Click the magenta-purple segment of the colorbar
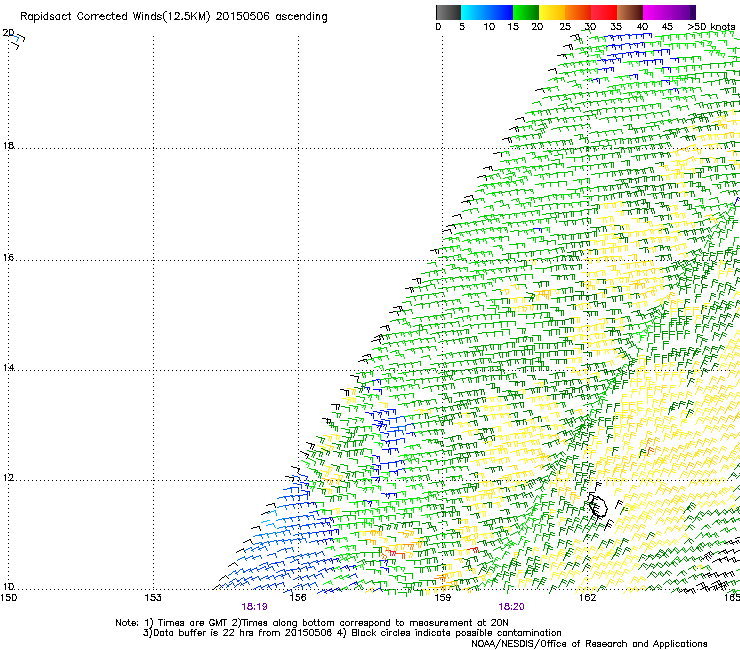Screen dimensions: 740x650 tap(669, 12)
